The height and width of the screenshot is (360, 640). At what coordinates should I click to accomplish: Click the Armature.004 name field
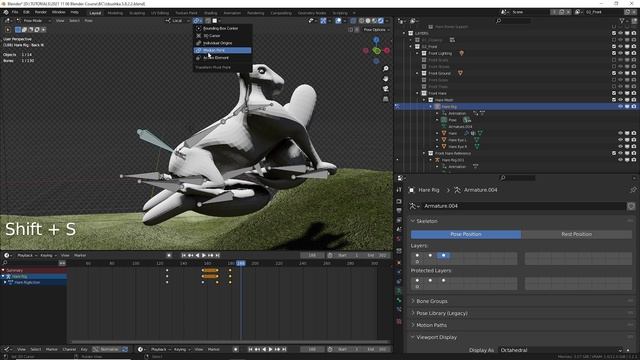click(523, 206)
